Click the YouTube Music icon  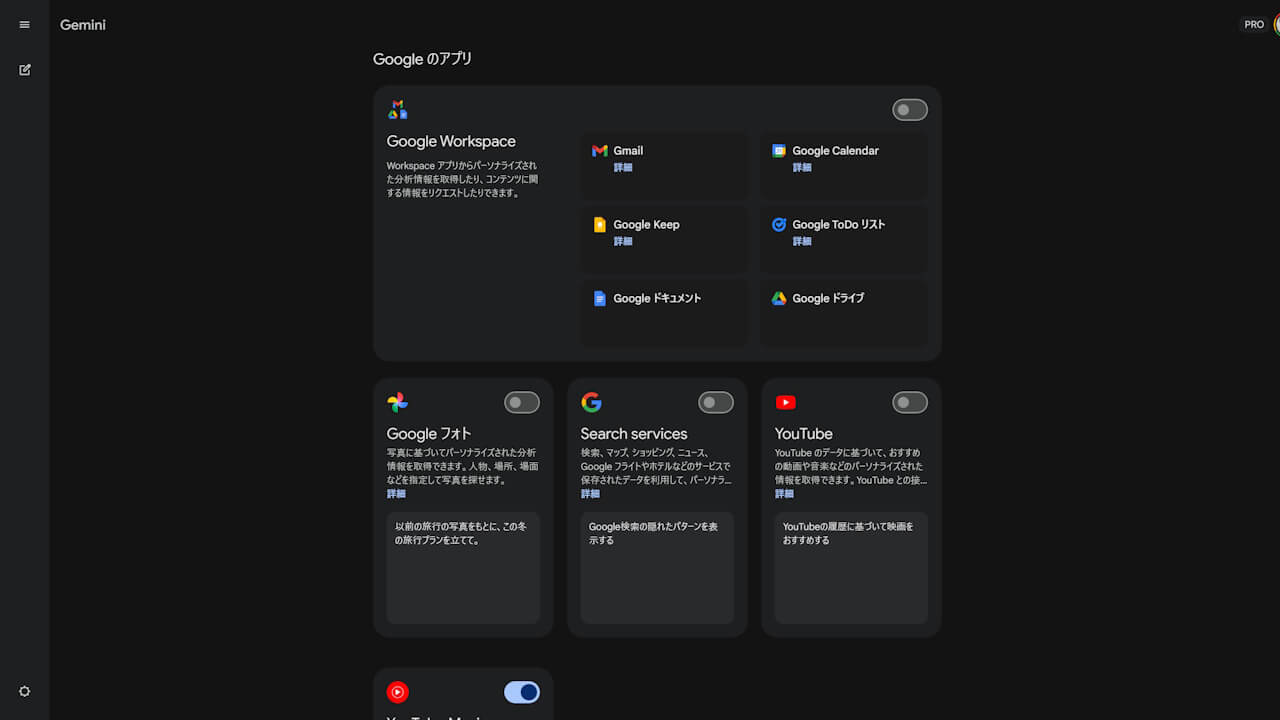click(x=397, y=692)
